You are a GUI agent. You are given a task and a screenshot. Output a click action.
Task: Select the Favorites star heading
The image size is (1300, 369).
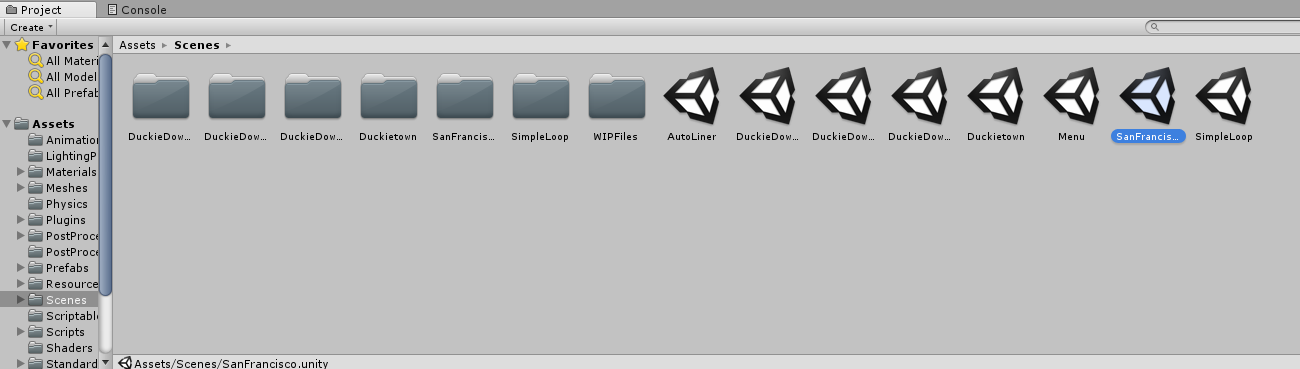pyautogui.click(x=55, y=45)
